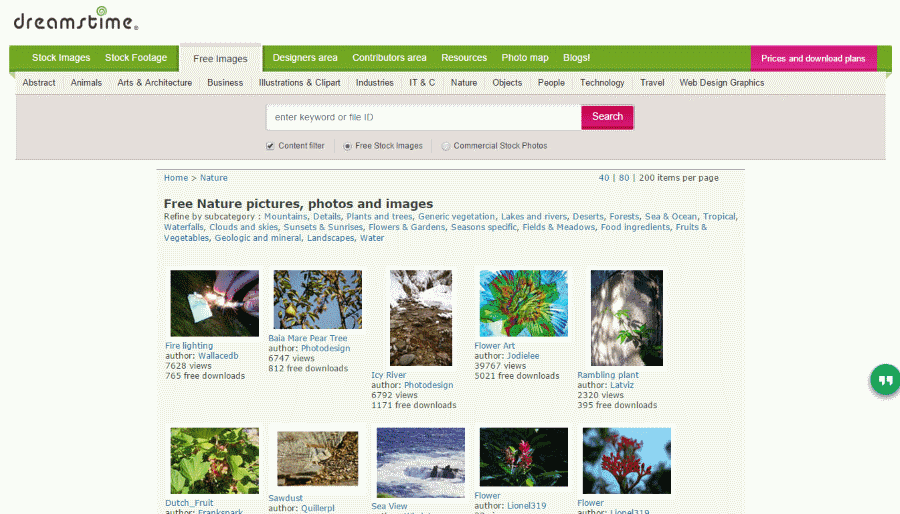Image resolution: width=900 pixels, height=514 pixels.
Task: Focus the keyword or file ID field
Action: tap(424, 118)
